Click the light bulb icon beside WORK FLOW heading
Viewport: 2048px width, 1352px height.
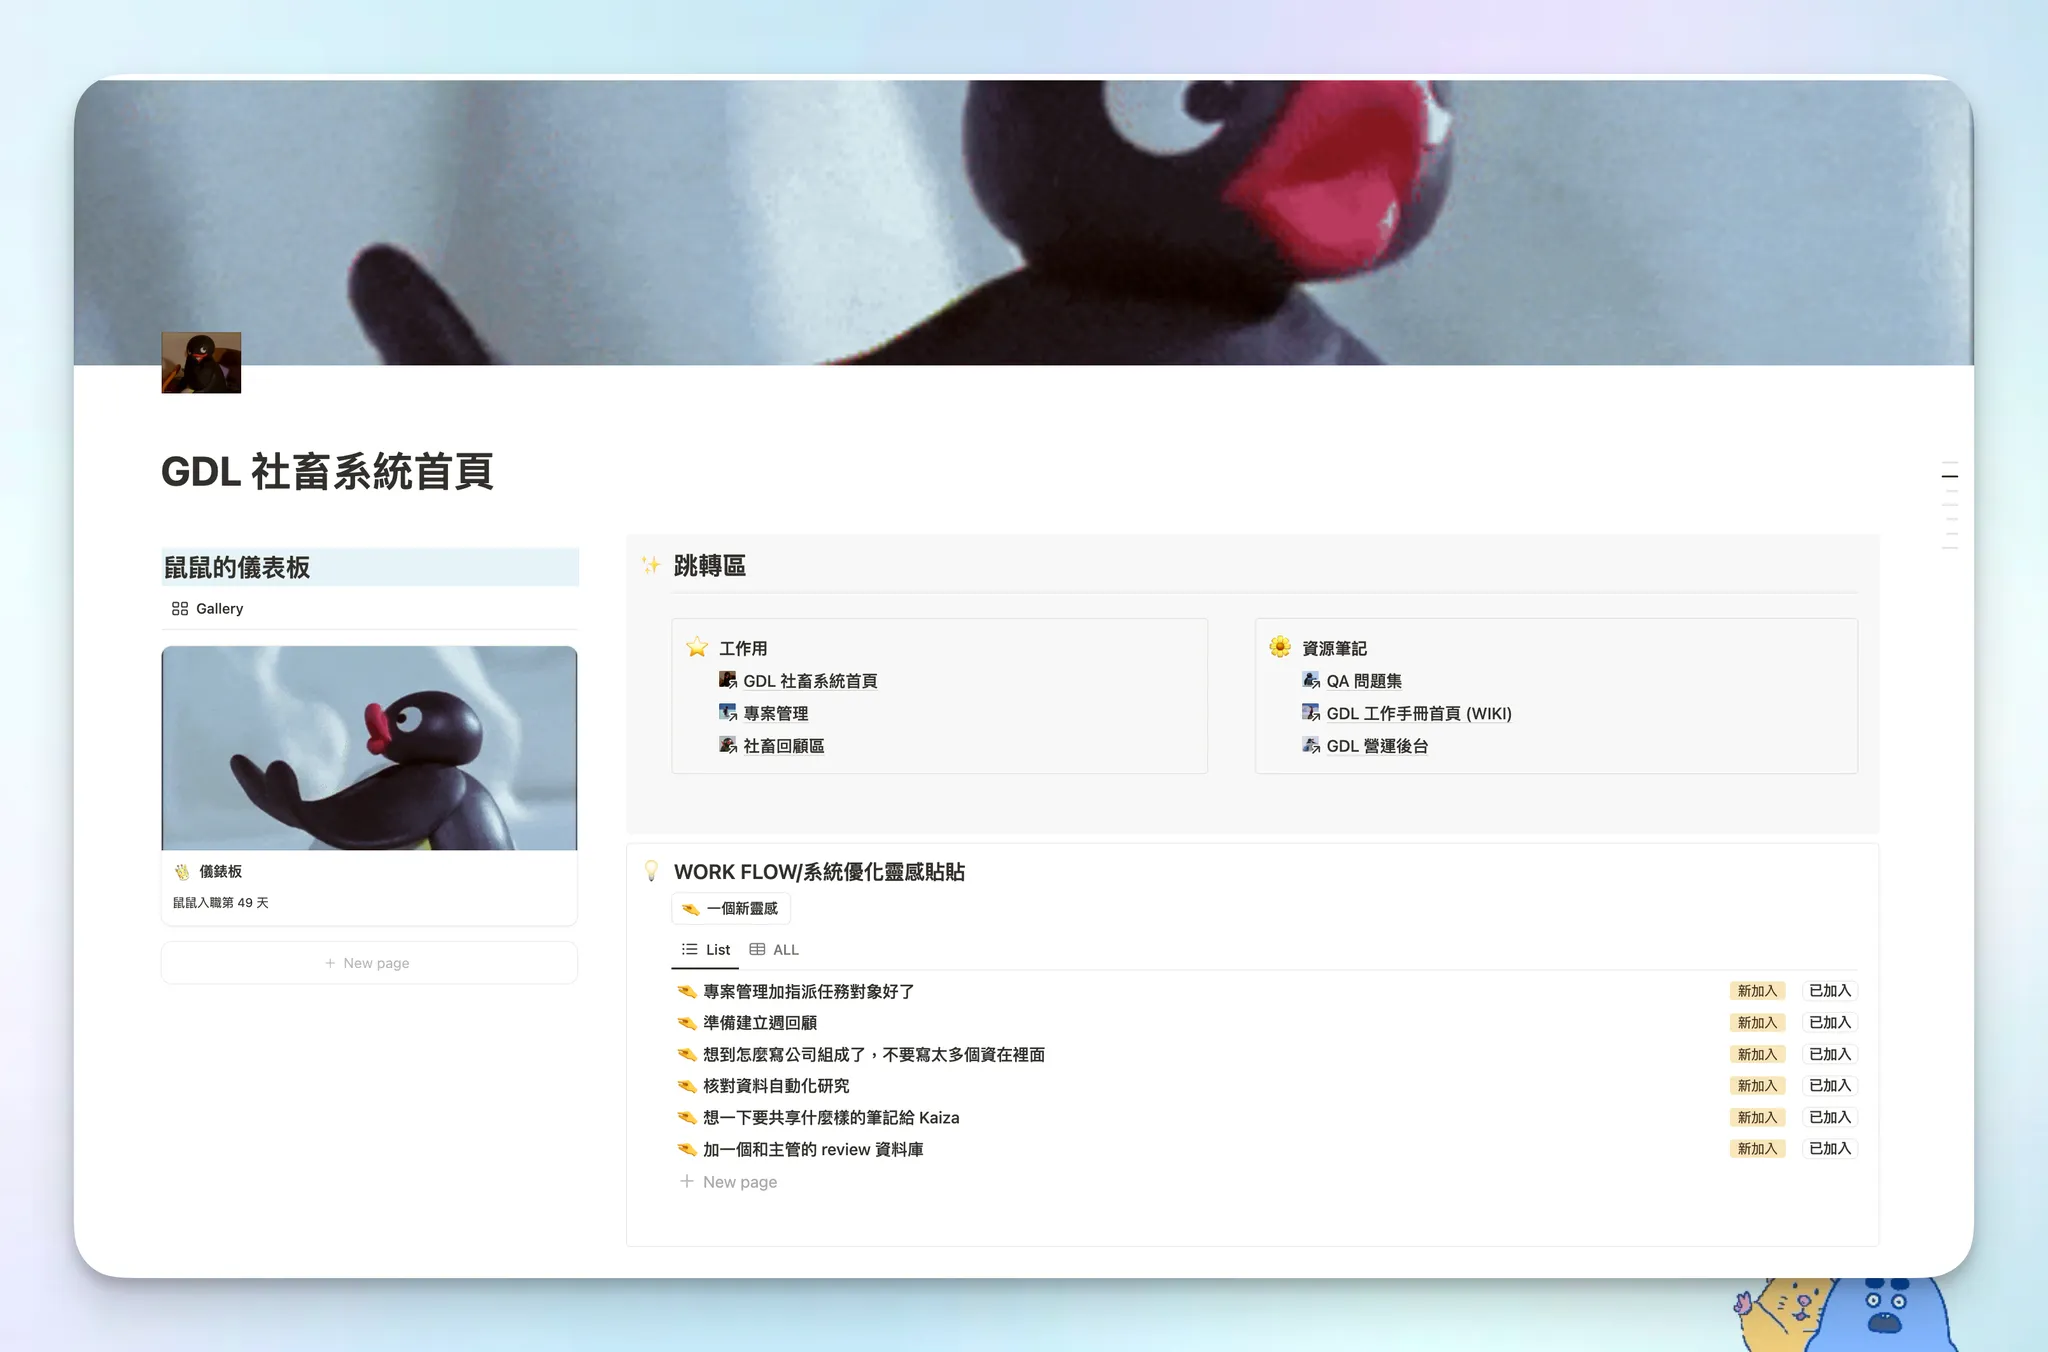click(x=651, y=871)
